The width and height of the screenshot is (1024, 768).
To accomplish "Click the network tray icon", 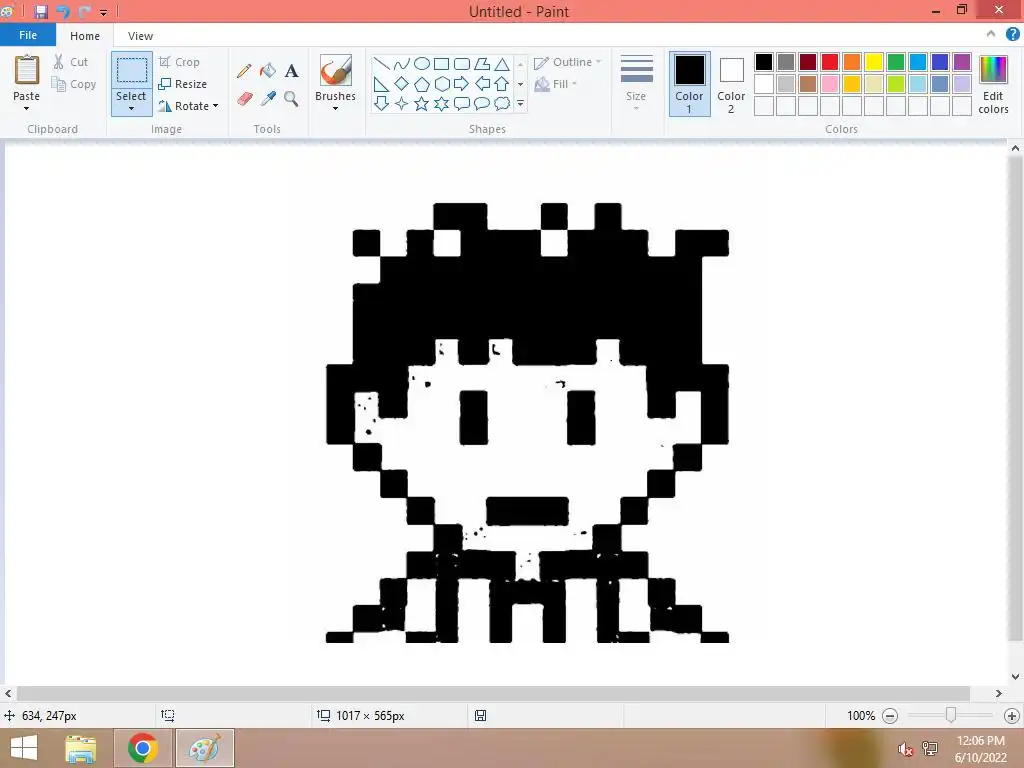I will 930,749.
